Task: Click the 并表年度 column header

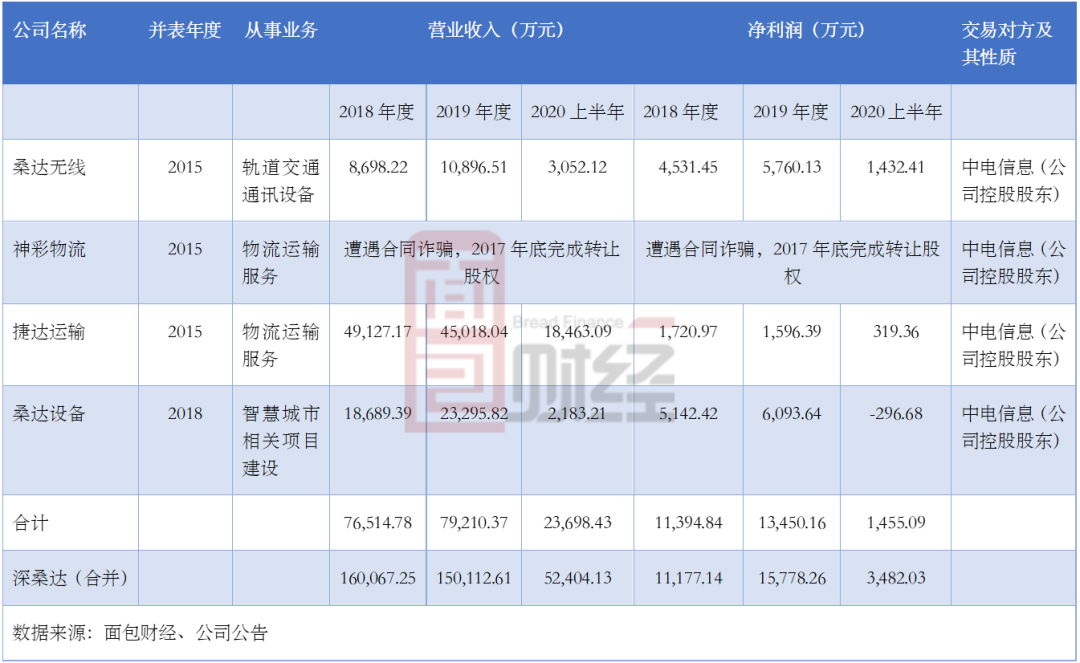Action: (x=185, y=30)
